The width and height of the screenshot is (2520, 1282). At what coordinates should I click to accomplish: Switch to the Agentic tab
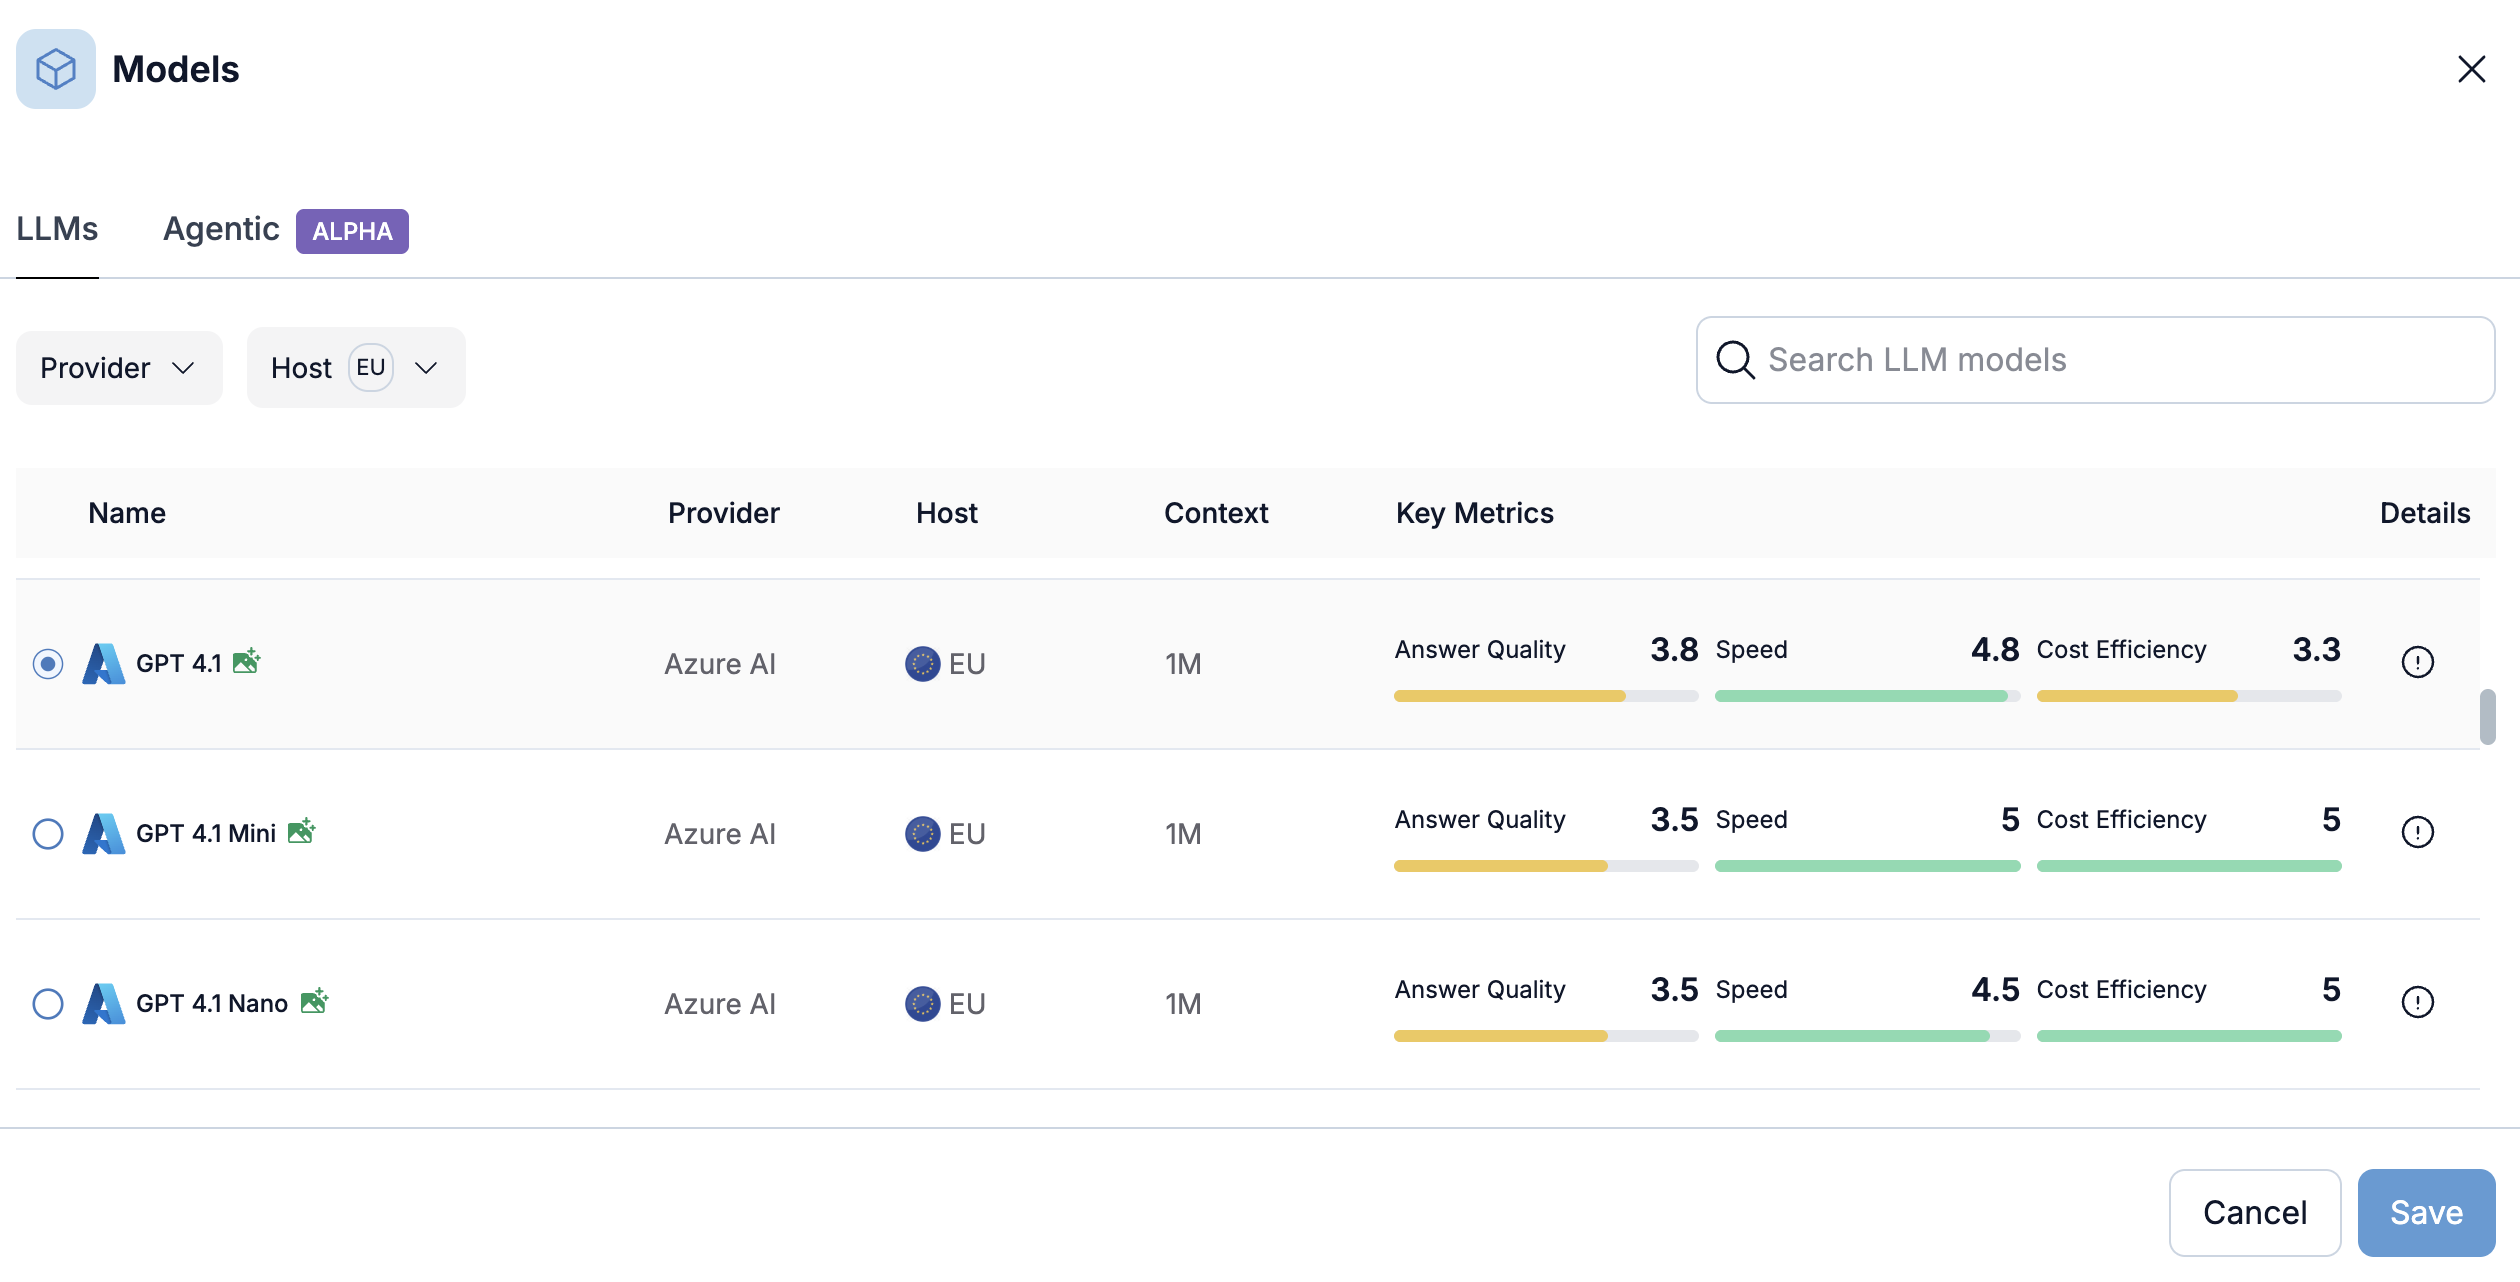click(221, 229)
